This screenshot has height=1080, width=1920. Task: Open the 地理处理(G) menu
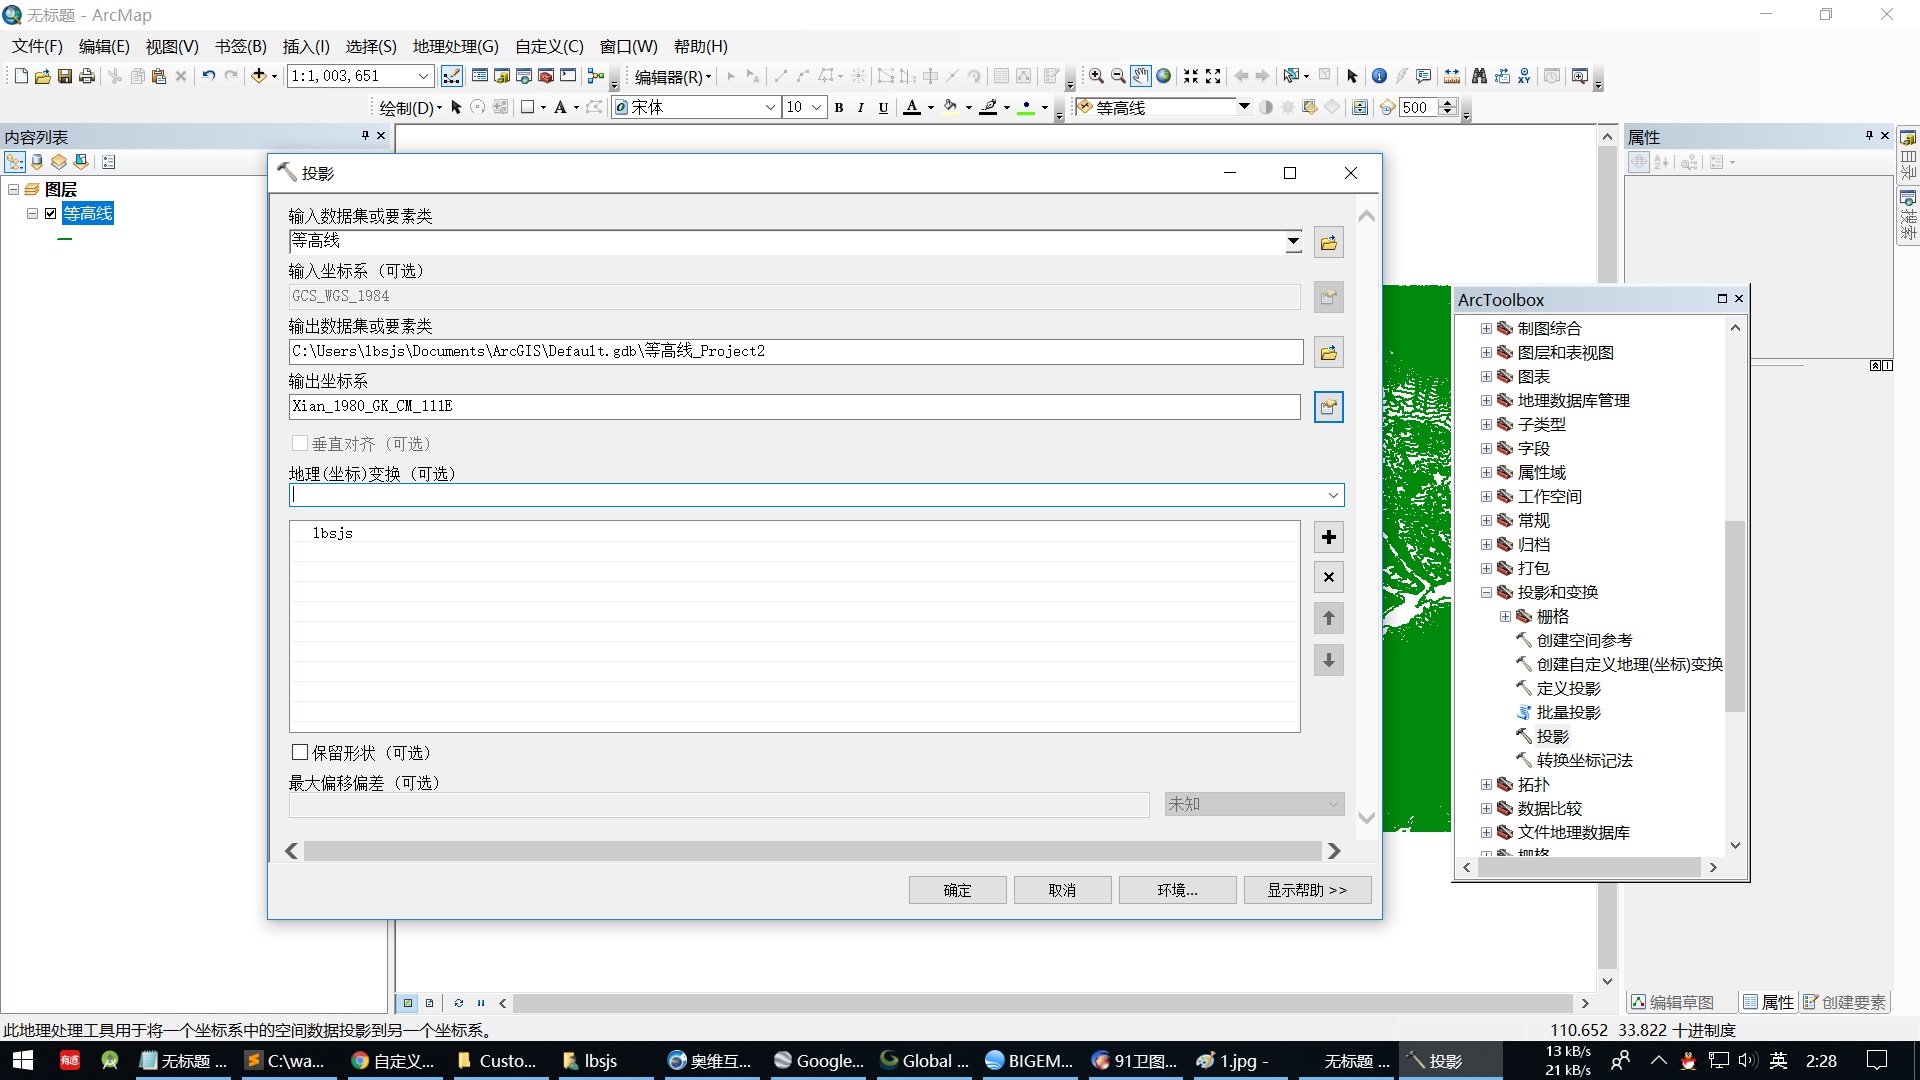455,46
